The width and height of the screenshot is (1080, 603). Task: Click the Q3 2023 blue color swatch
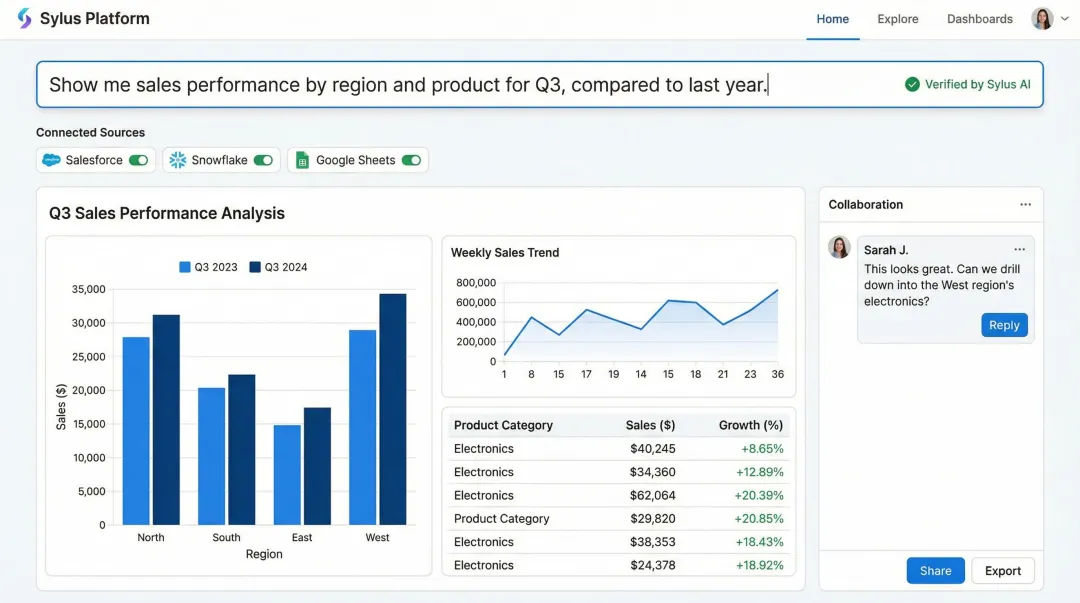tap(184, 267)
